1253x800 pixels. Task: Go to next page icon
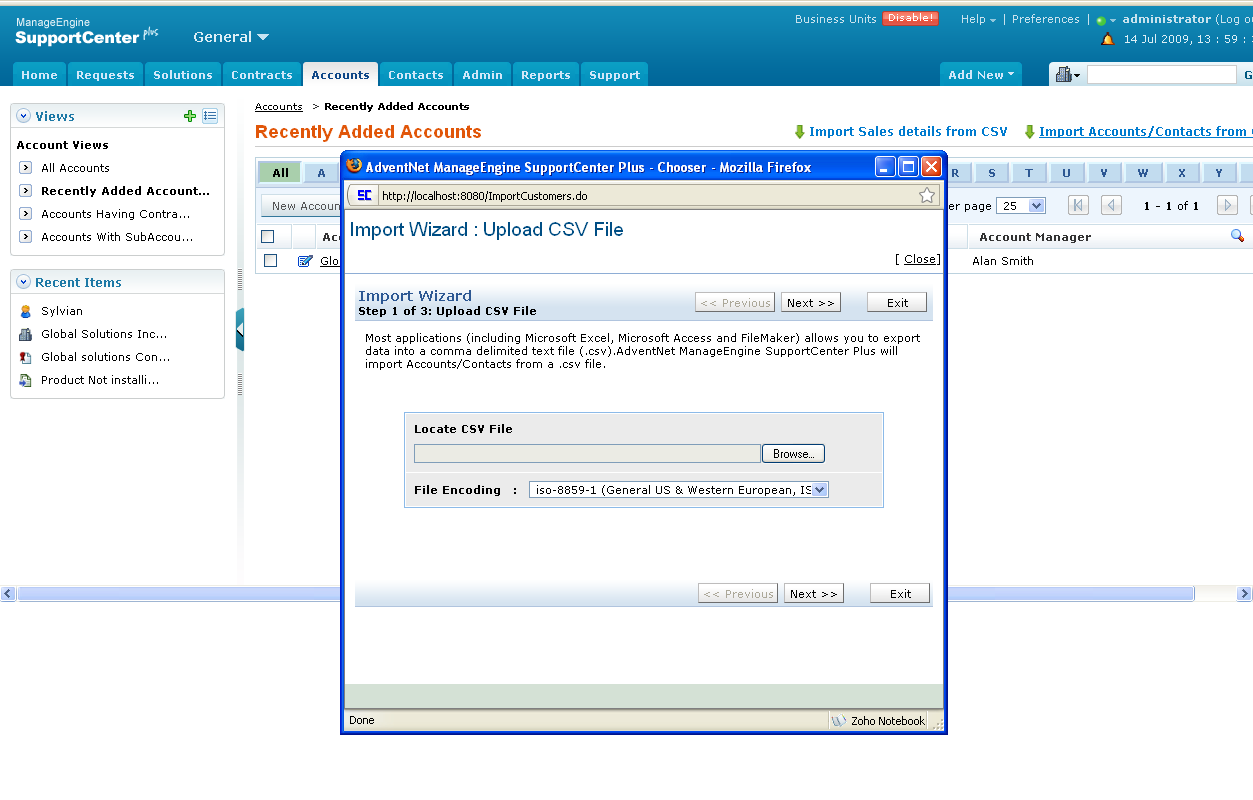(1227, 206)
